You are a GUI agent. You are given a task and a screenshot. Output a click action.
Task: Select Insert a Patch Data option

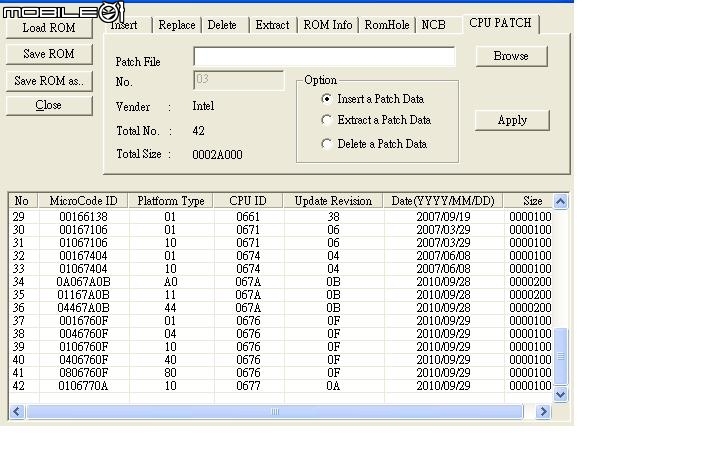[x=327, y=99]
